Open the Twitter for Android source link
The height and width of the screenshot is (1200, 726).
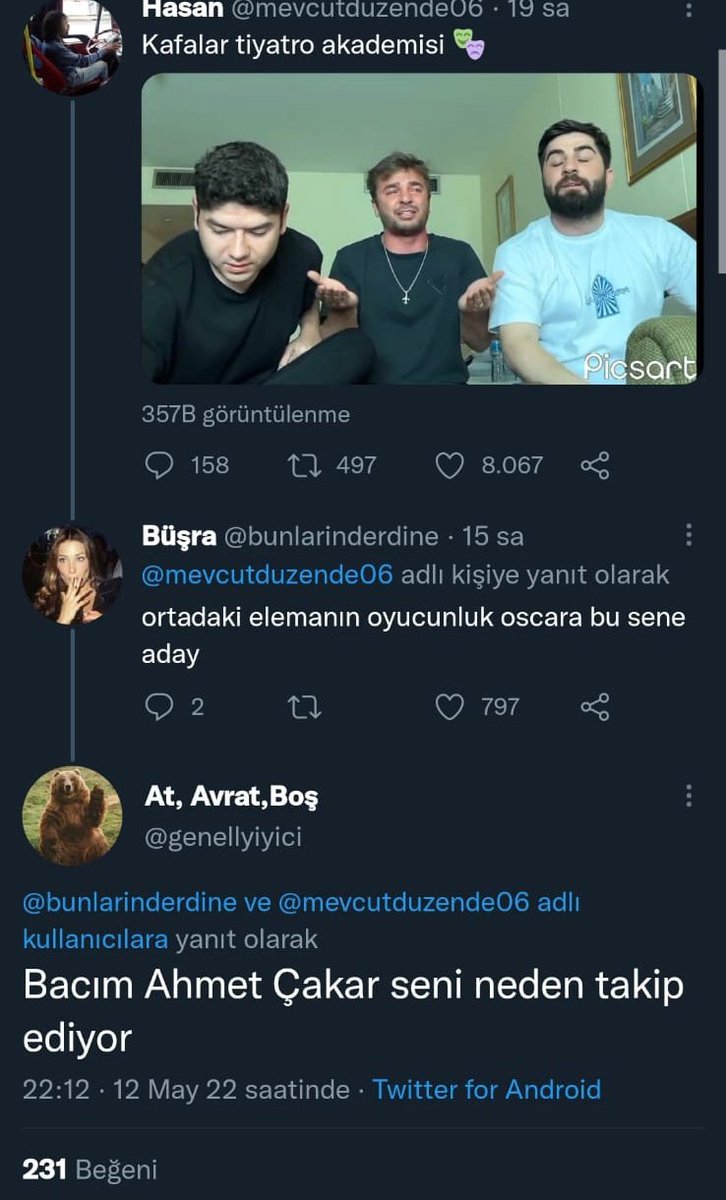tap(487, 1089)
